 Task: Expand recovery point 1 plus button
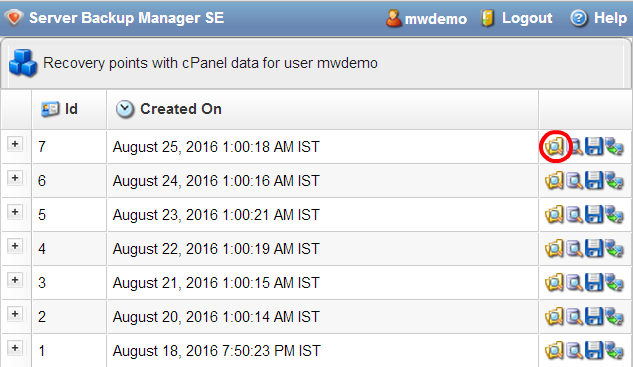(x=15, y=348)
